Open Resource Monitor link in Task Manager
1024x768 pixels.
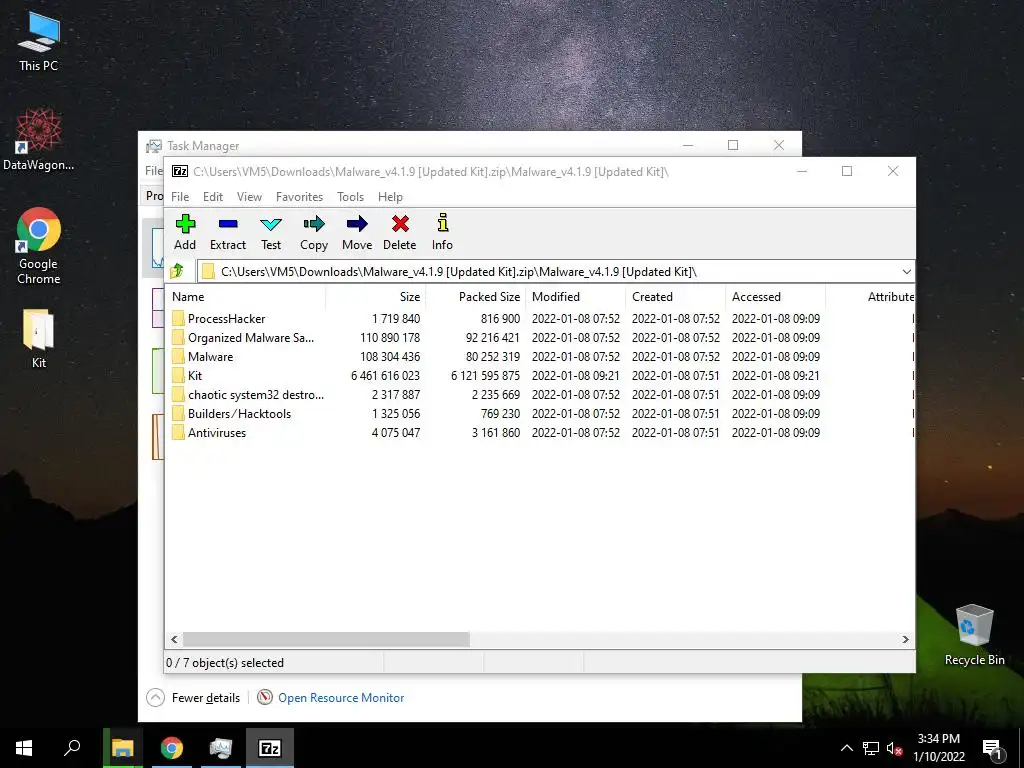pos(341,697)
